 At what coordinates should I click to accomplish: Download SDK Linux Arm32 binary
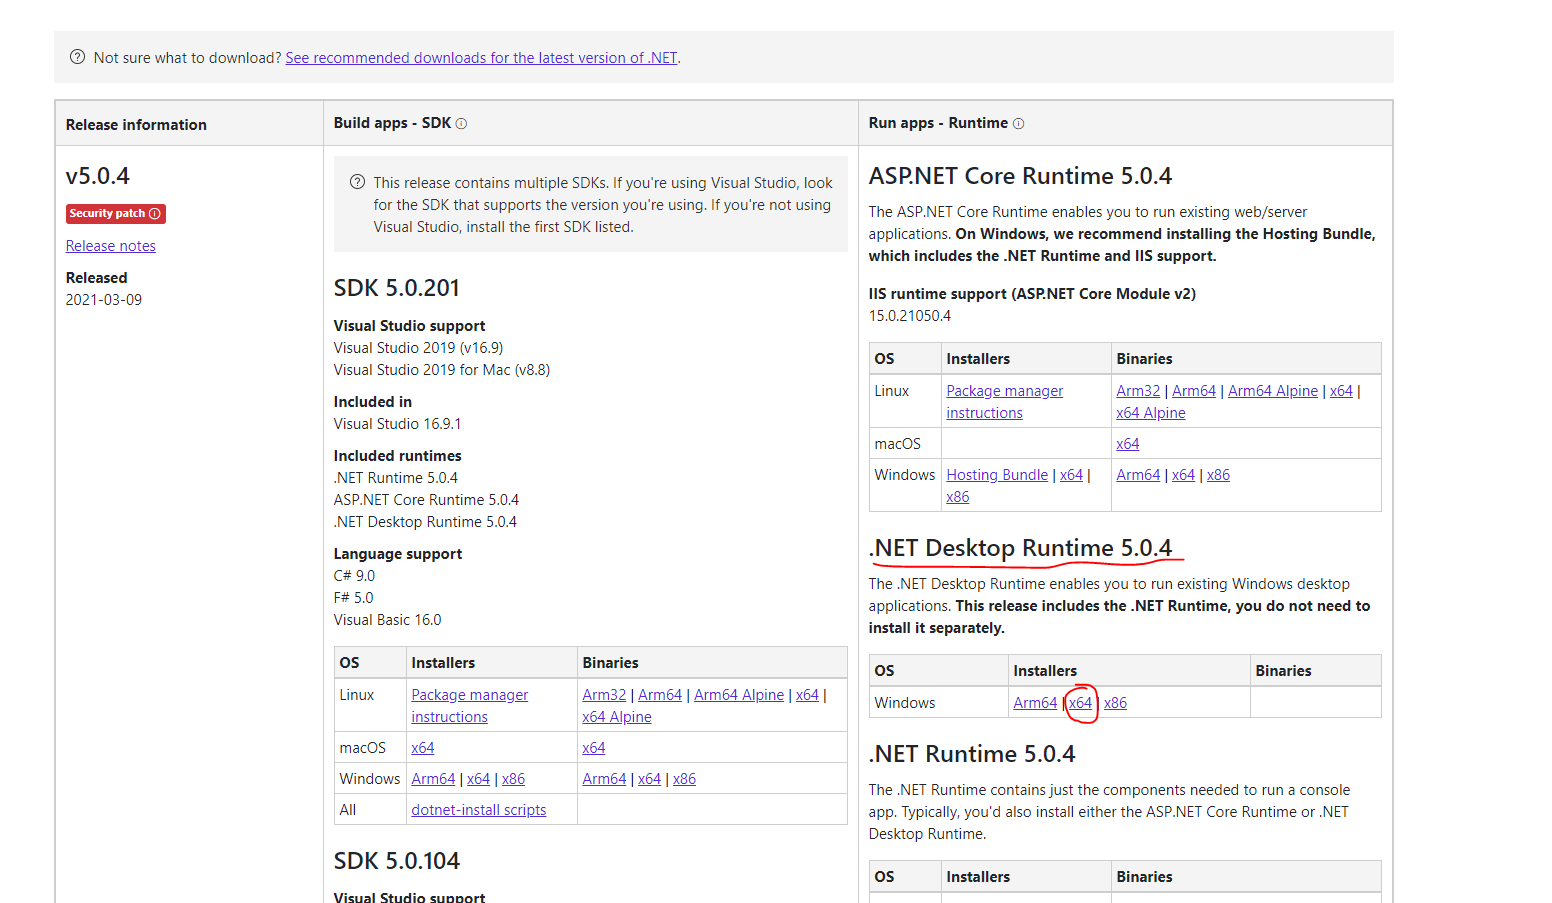pos(604,695)
